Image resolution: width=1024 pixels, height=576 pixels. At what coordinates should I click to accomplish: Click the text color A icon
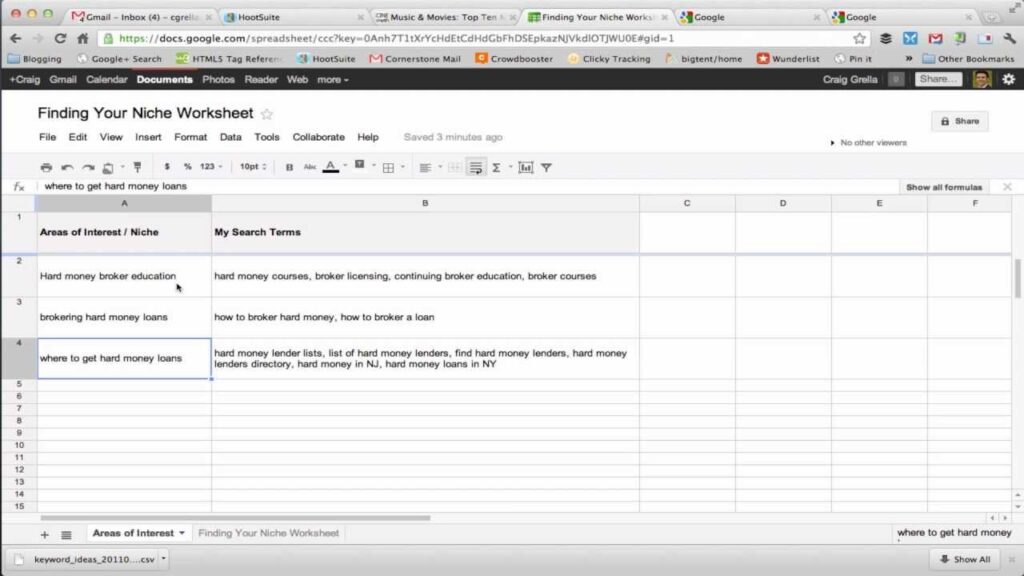click(331, 167)
